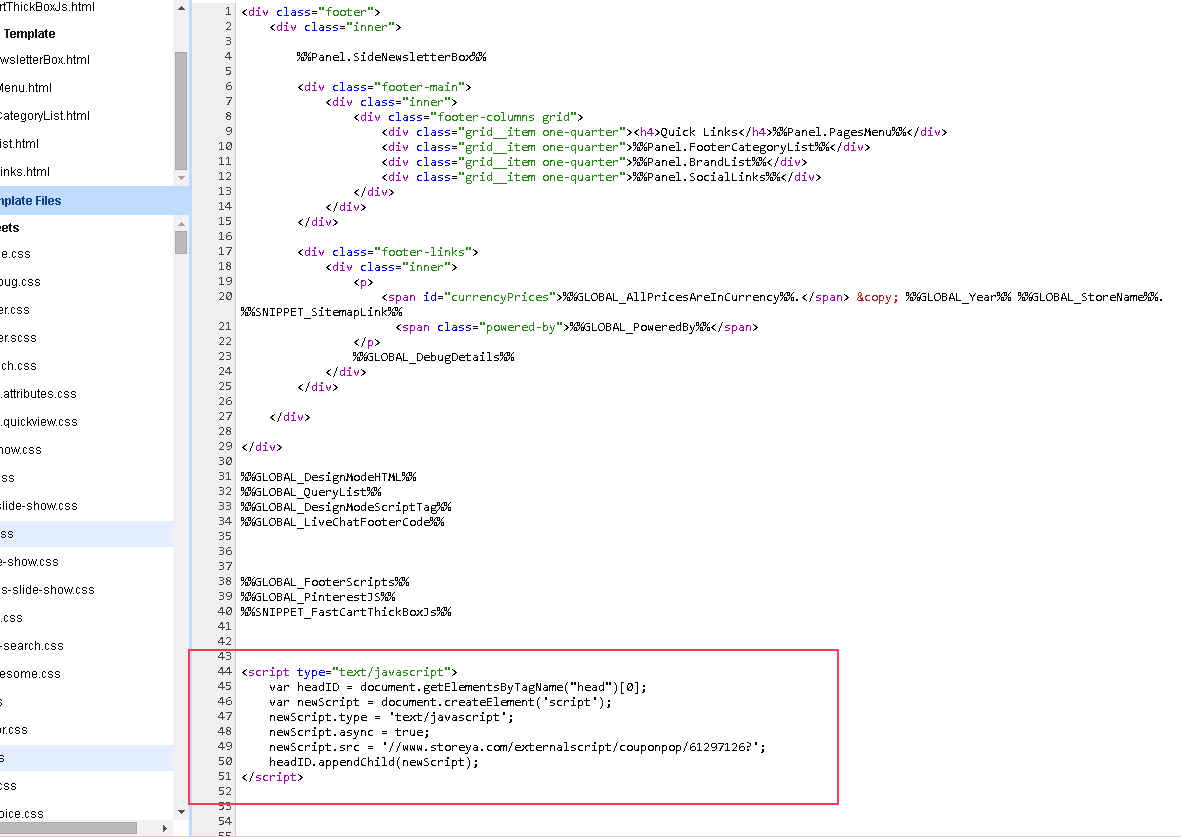Open the .attributes.css stylesheet
Screen dimensions: 1181x837
[x=39, y=394]
